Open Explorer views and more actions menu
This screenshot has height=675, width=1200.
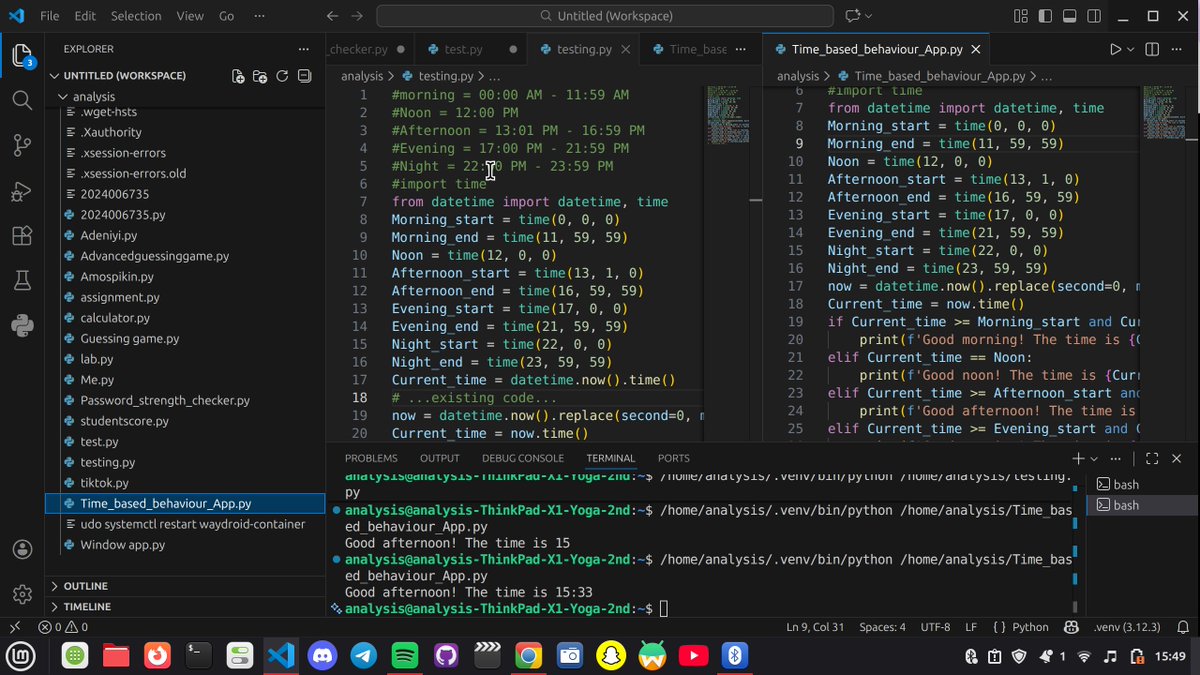coord(304,49)
